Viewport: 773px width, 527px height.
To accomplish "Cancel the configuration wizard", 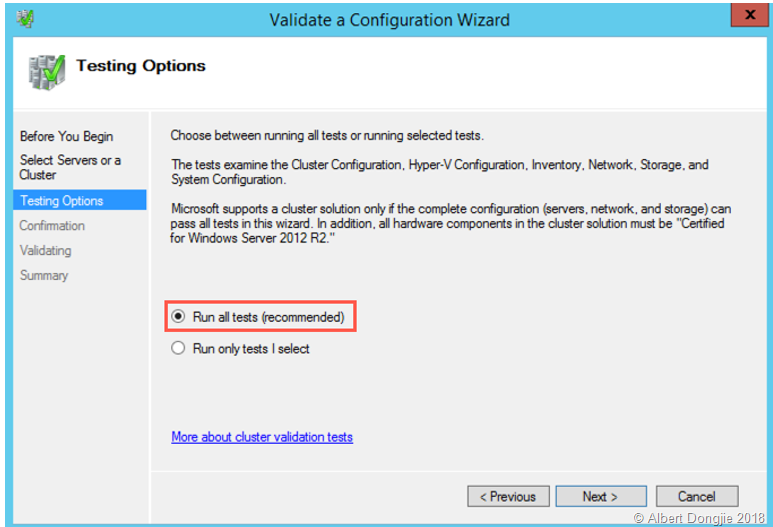I will [x=696, y=496].
